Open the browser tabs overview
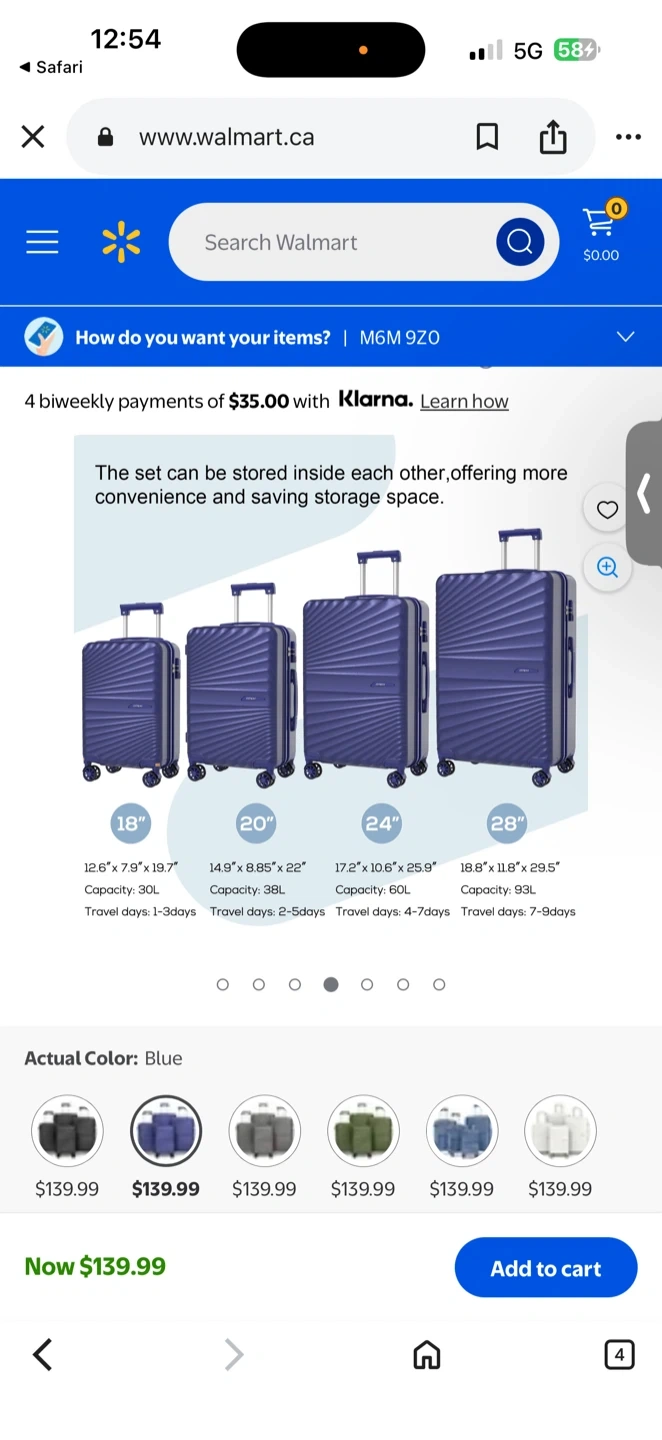 point(619,1355)
